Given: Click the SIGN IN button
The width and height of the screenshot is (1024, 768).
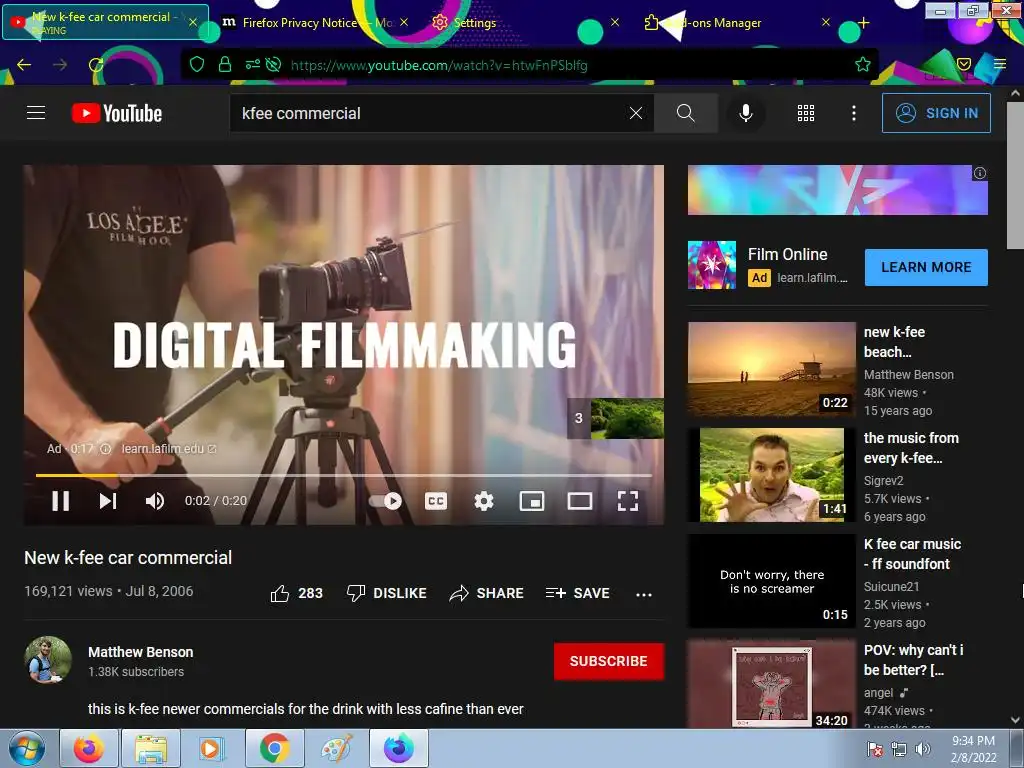Looking at the screenshot, I should pyautogui.click(x=936, y=113).
